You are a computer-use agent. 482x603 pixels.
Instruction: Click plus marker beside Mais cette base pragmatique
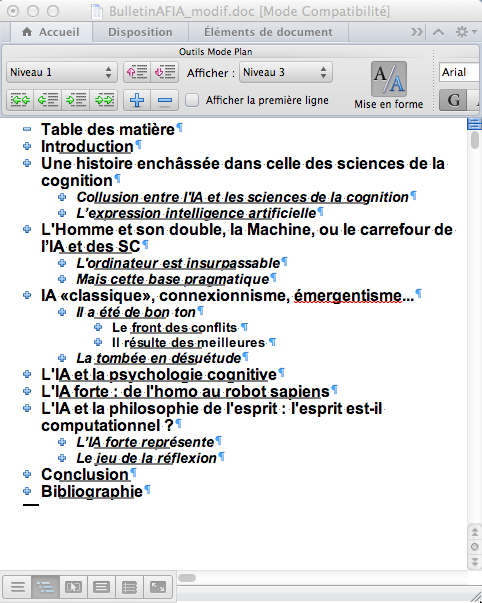click(x=62, y=279)
